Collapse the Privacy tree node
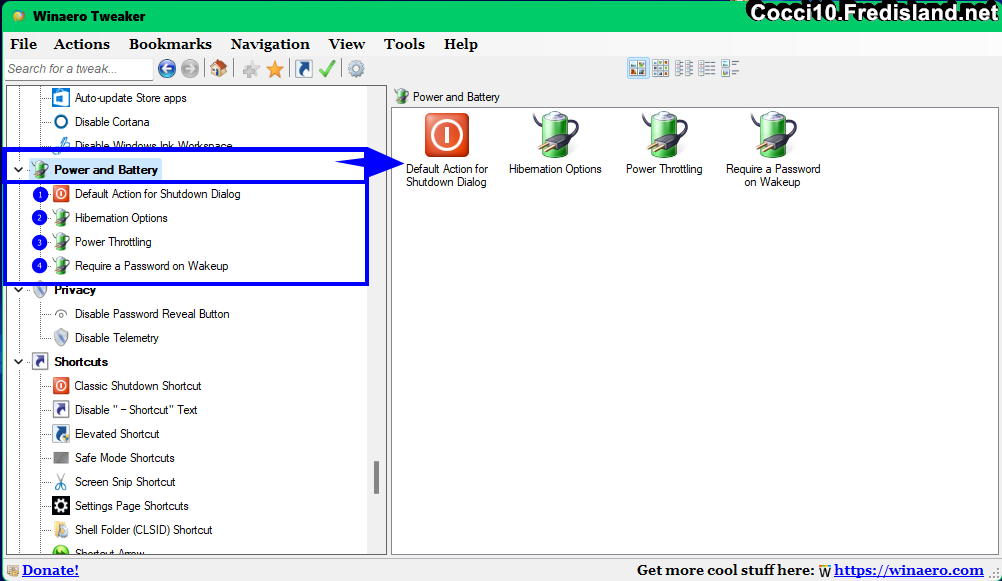 tap(19, 290)
